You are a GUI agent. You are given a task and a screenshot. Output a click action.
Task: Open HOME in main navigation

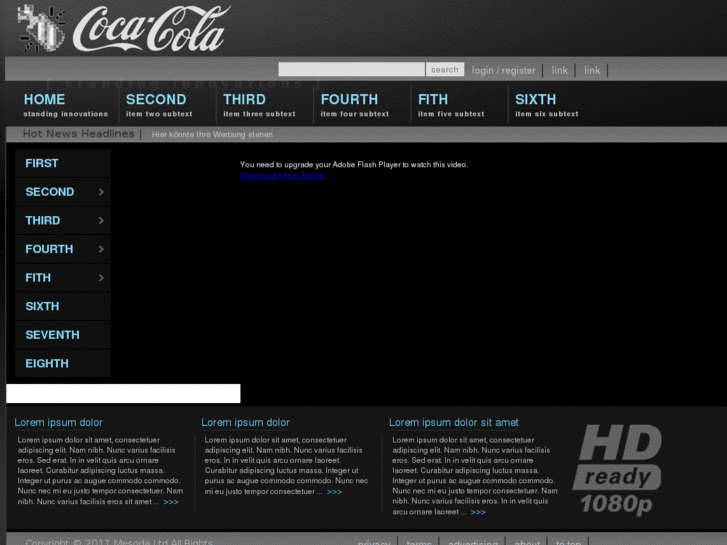pyautogui.click(x=65, y=105)
